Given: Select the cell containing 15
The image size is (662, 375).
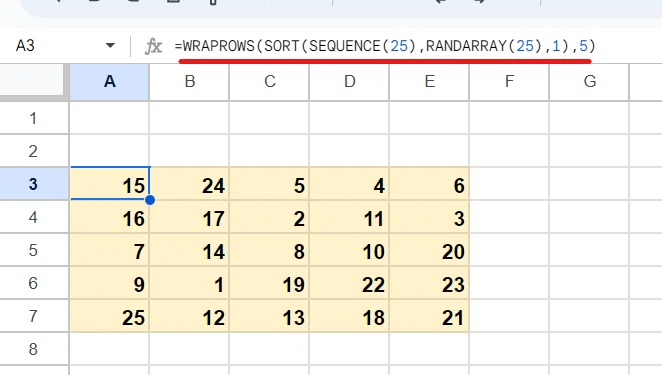Looking at the screenshot, I should tap(110, 184).
